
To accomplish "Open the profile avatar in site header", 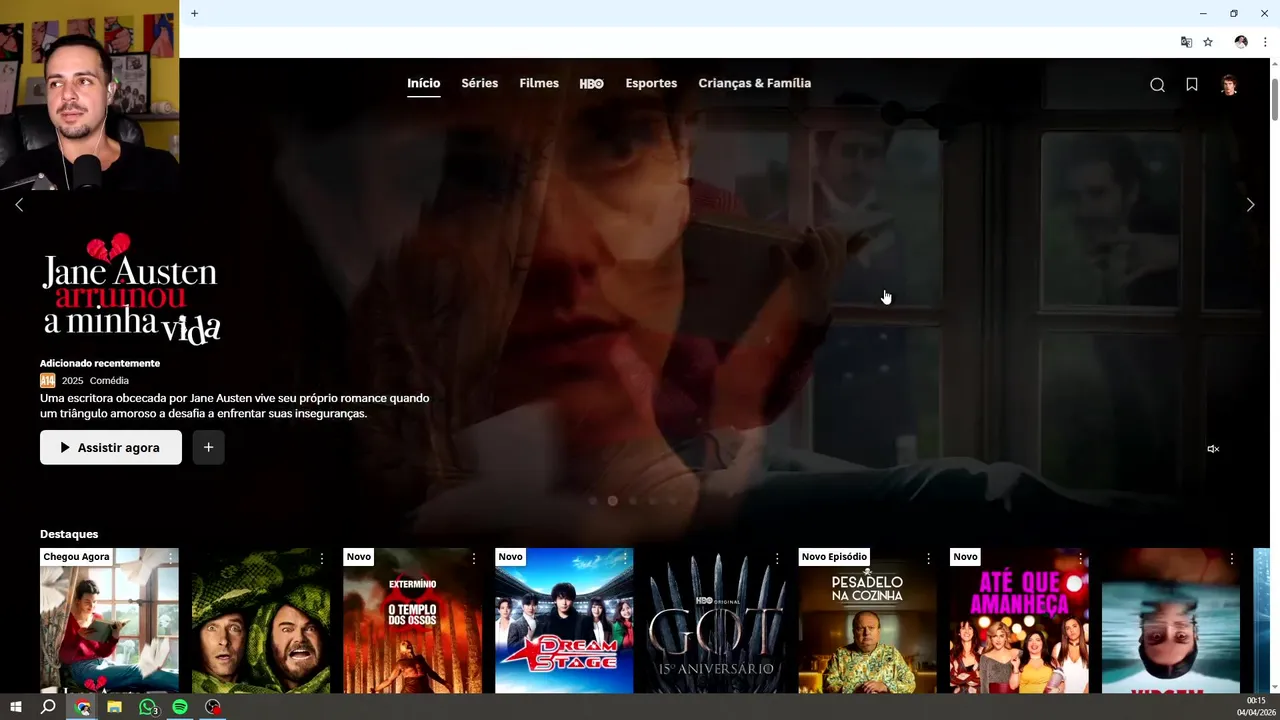I will point(1229,85).
